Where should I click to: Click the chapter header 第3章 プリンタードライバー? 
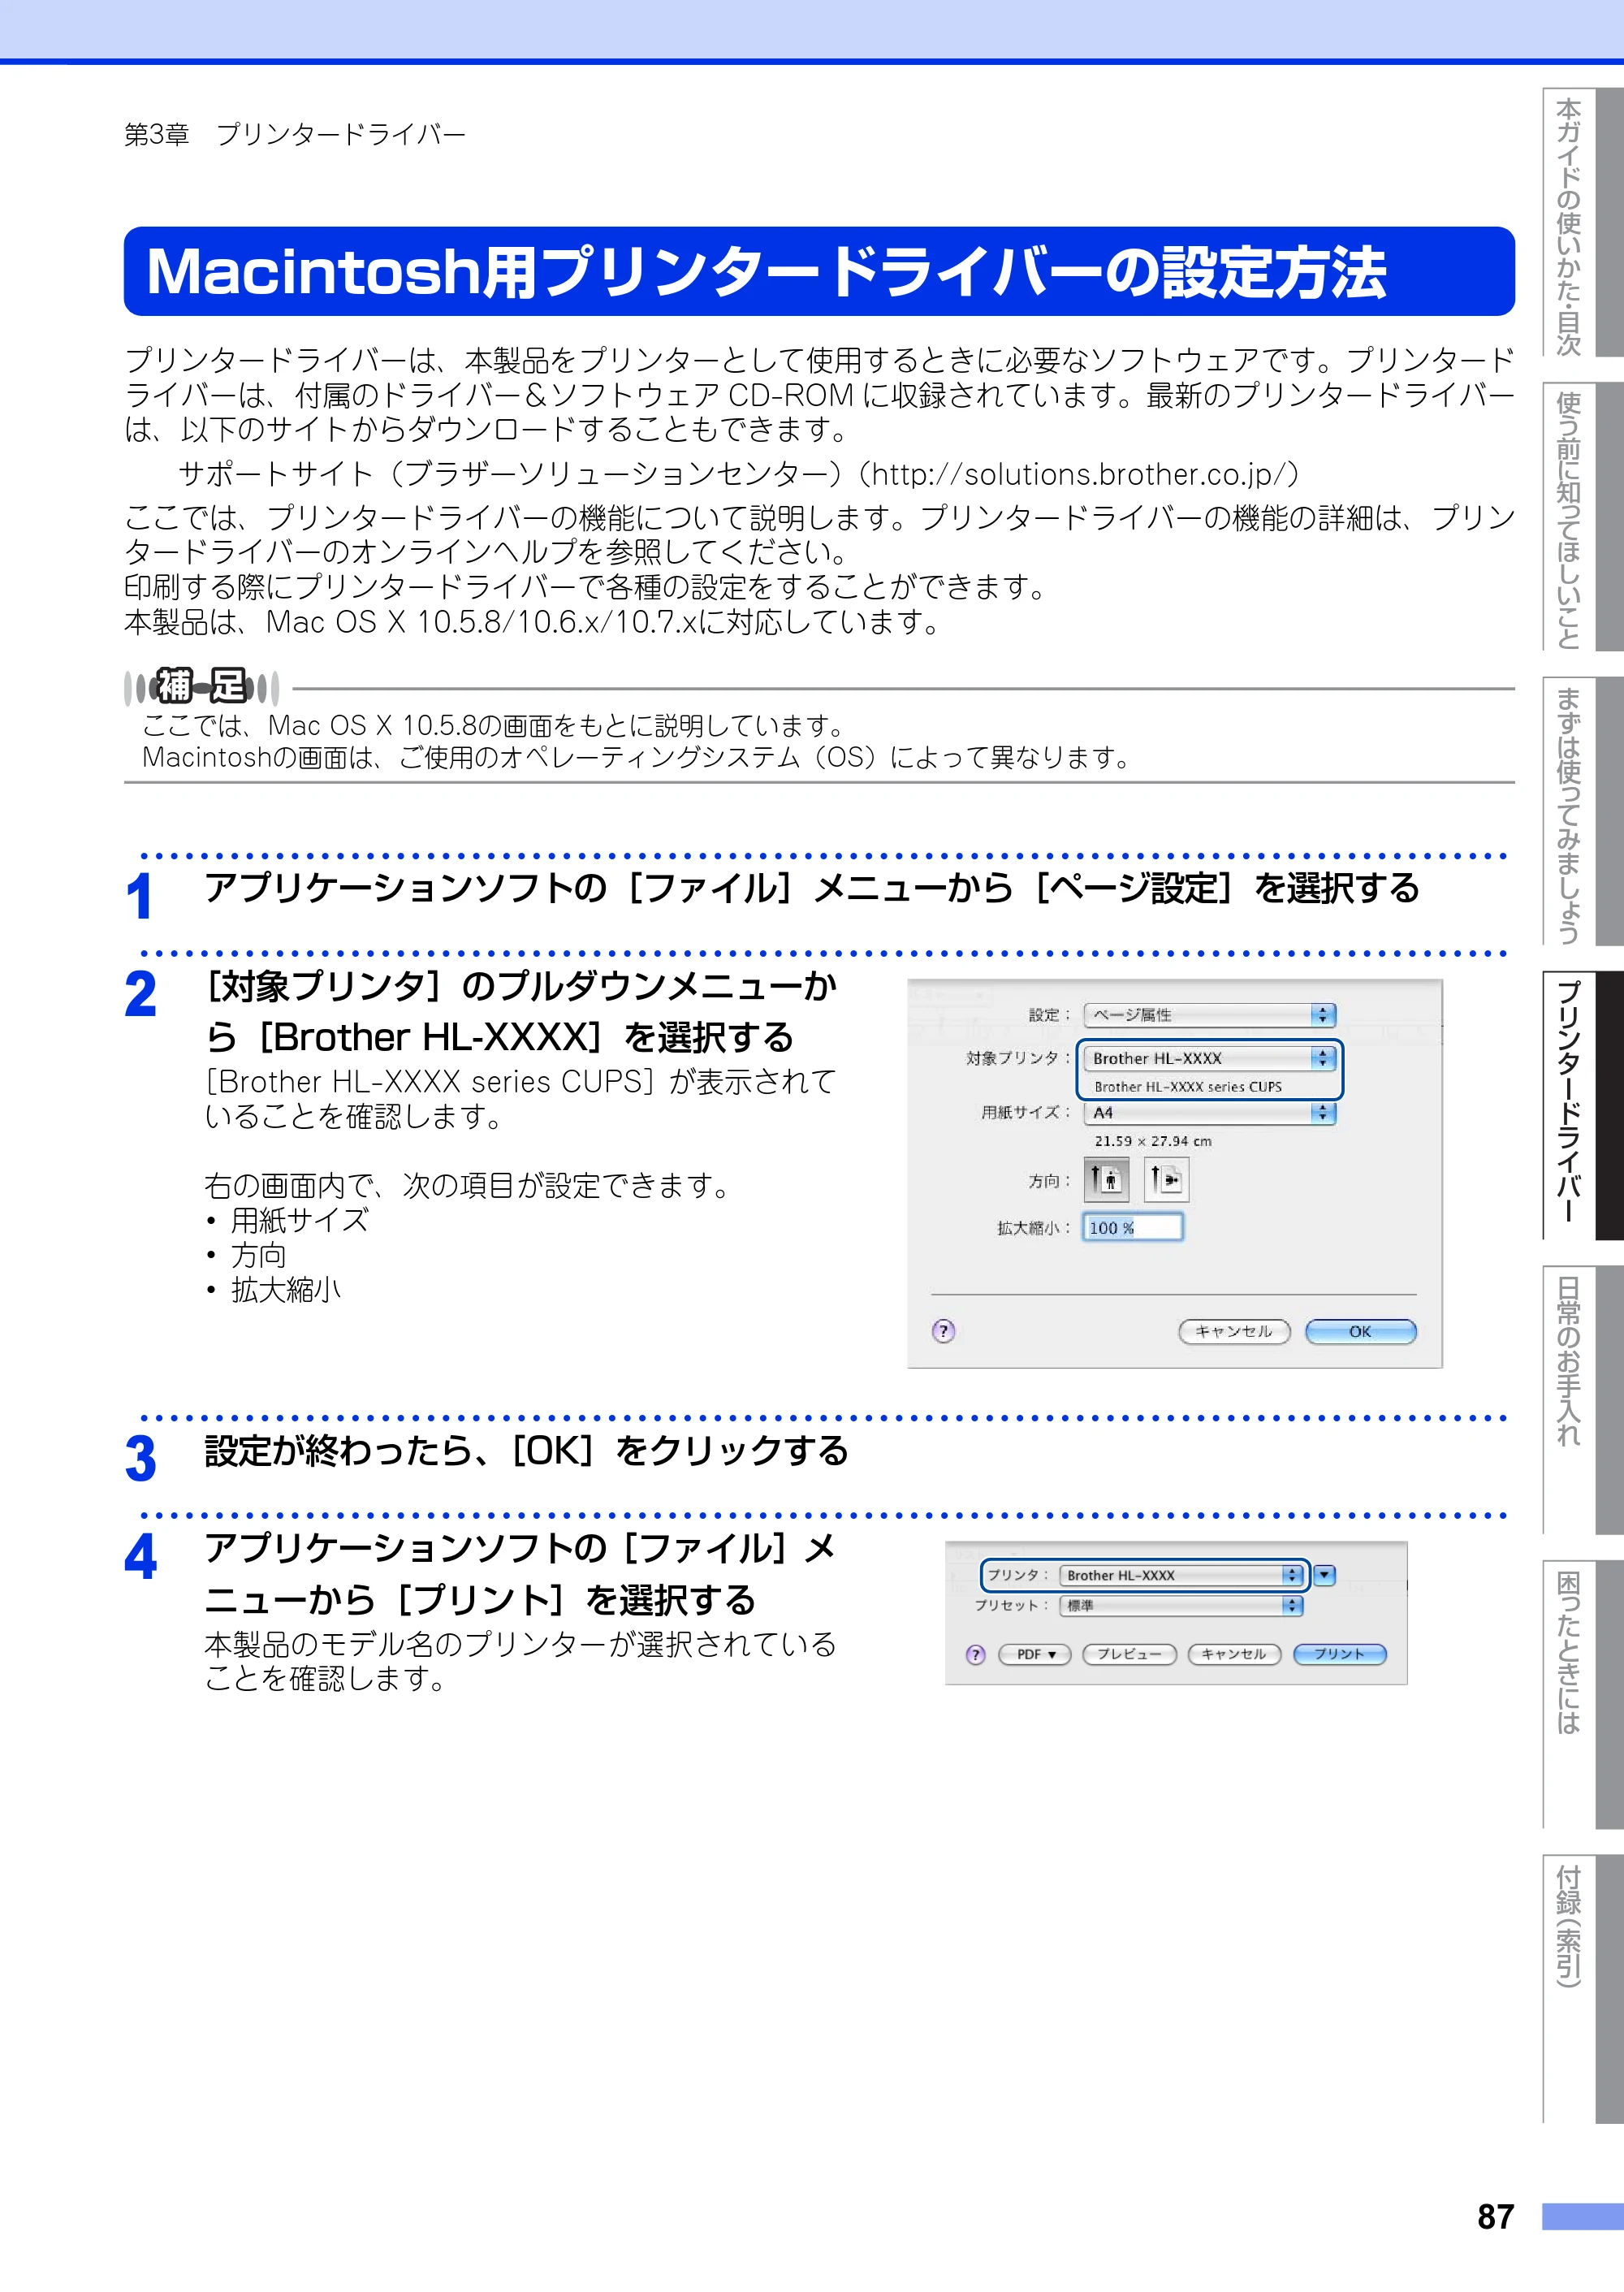295,134
